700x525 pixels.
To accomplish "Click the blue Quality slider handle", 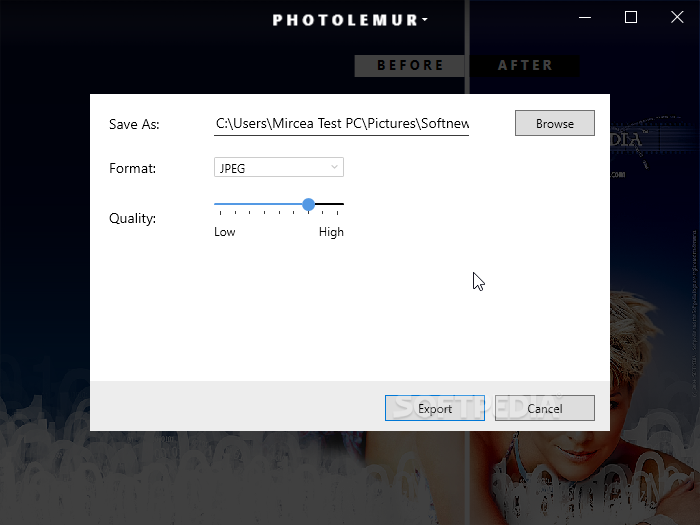I will [x=308, y=204].
